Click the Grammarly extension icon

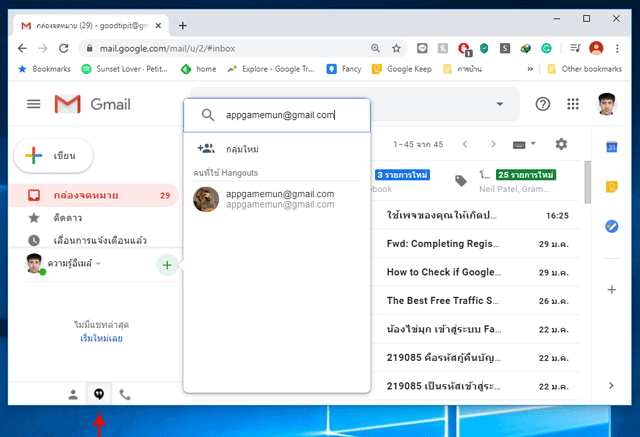coord(546,49)
